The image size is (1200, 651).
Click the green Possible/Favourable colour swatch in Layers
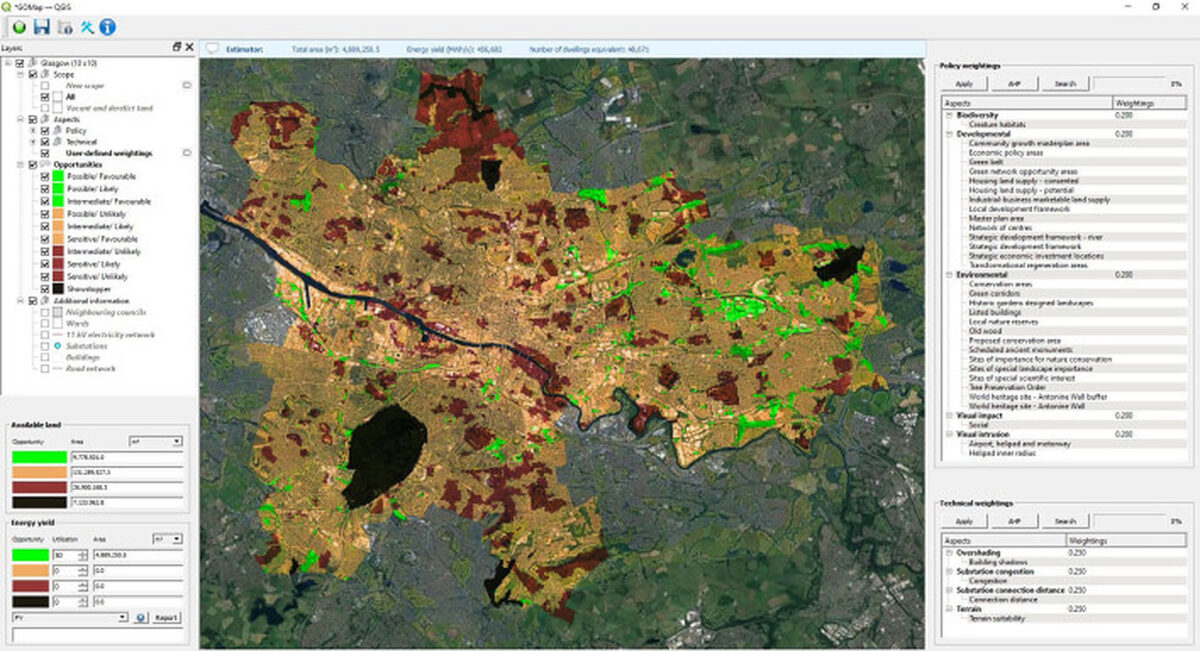[x=60, y=177]
